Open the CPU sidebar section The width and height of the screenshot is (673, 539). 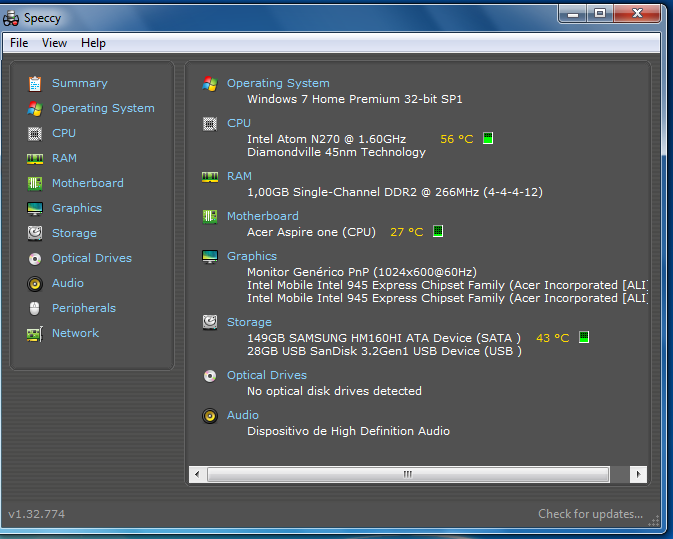tap(64, 133)
